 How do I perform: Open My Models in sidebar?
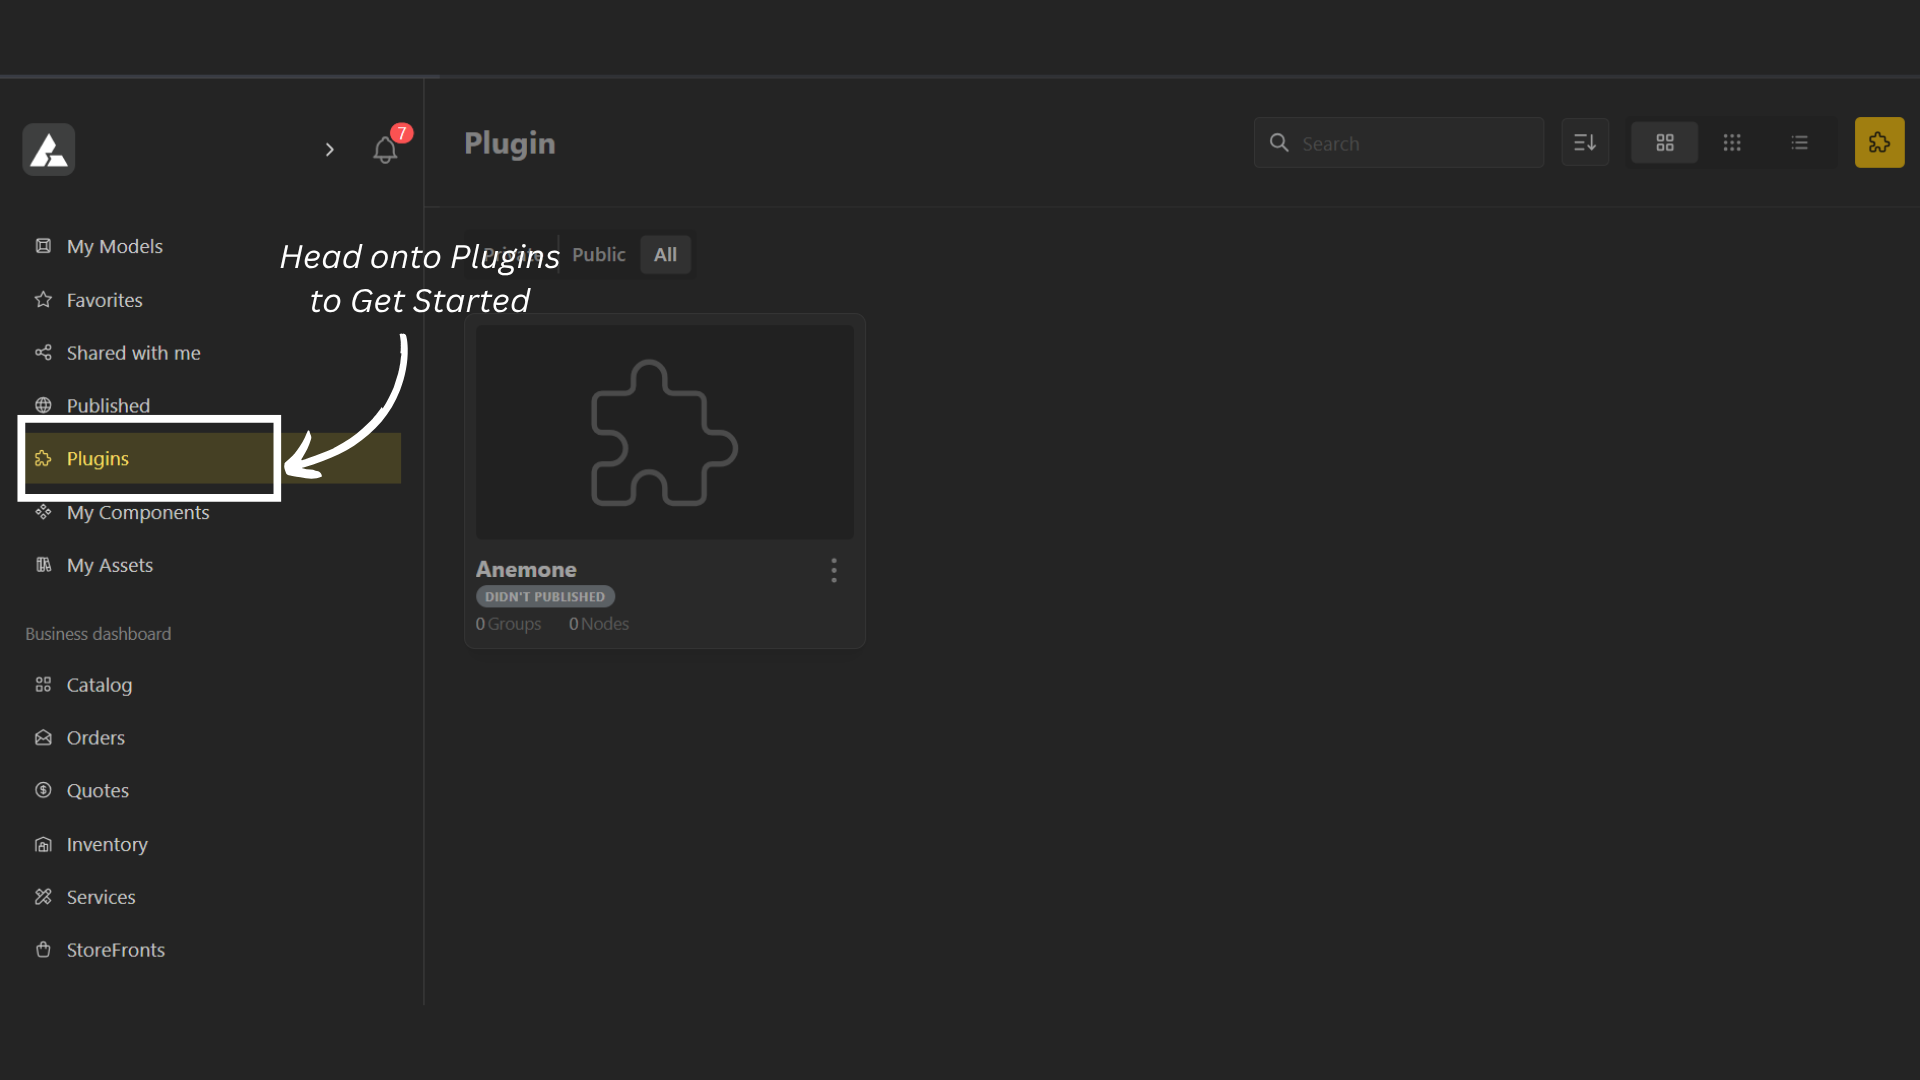114,246
